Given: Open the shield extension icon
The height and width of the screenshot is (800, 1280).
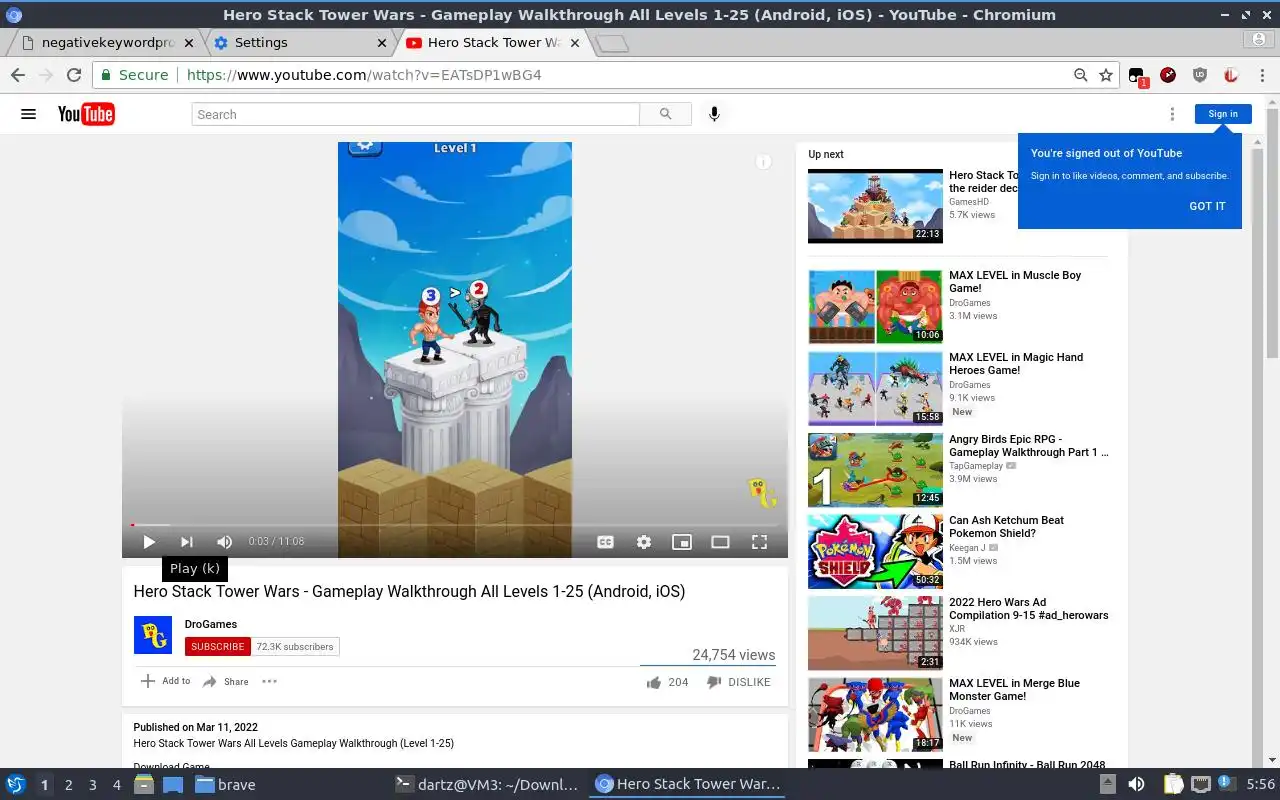Looking at the screenshot, I should (1200, 75).
